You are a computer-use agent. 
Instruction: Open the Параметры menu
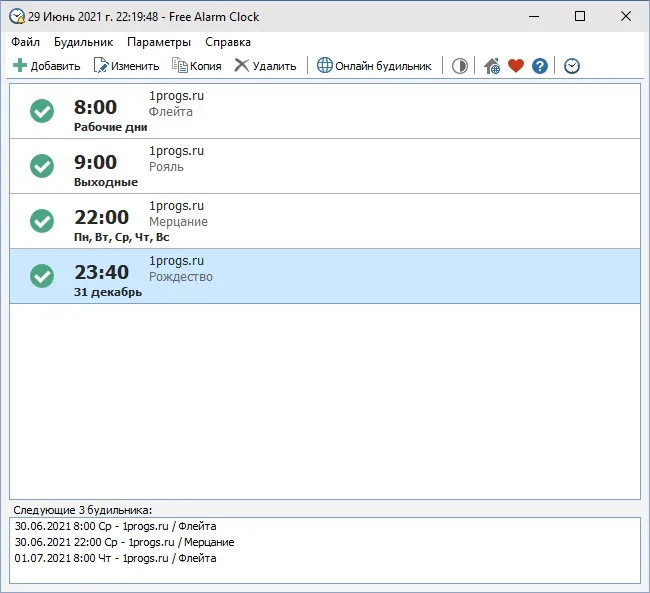click(159, 42)
